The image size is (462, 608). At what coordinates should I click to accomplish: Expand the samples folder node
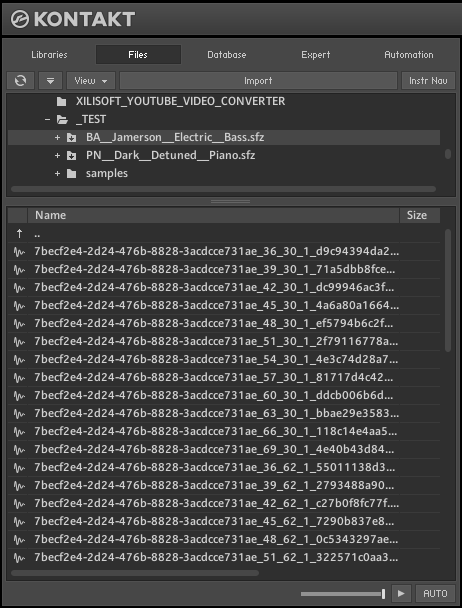[x=57, y=173]
